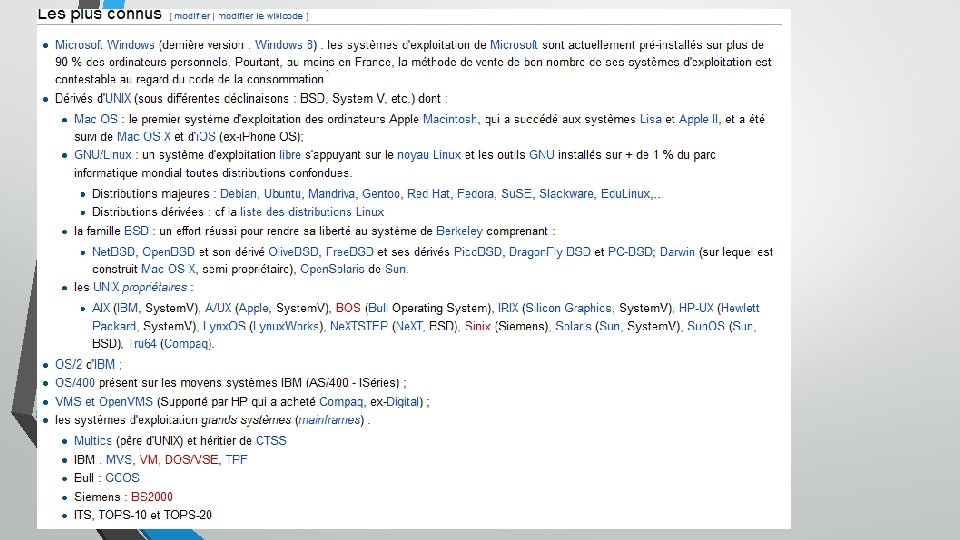
Task: Open the Mandriva link
Action: (x=331, y=193)
